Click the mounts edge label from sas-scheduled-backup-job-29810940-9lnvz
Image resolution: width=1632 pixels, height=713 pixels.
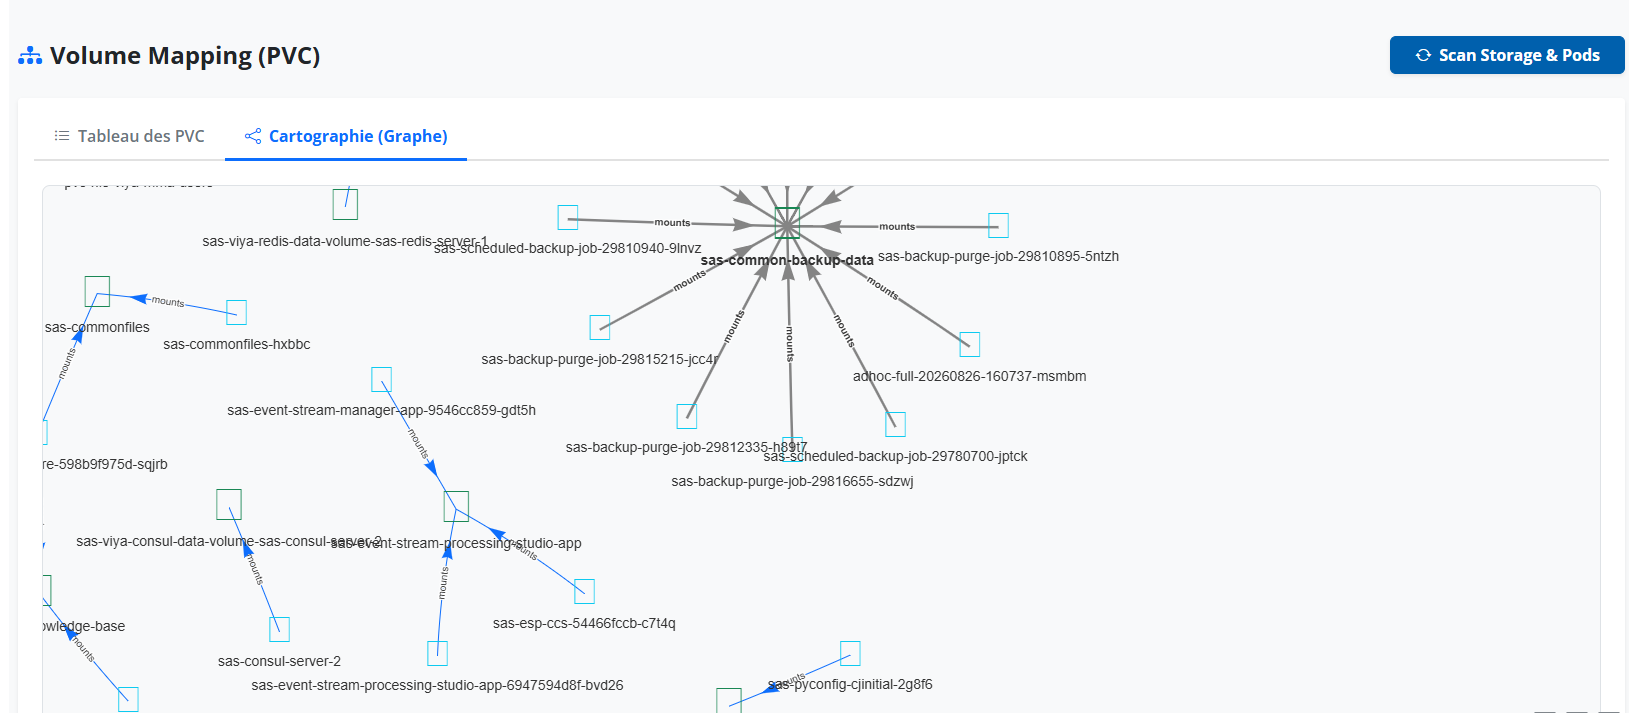(672, 222)
